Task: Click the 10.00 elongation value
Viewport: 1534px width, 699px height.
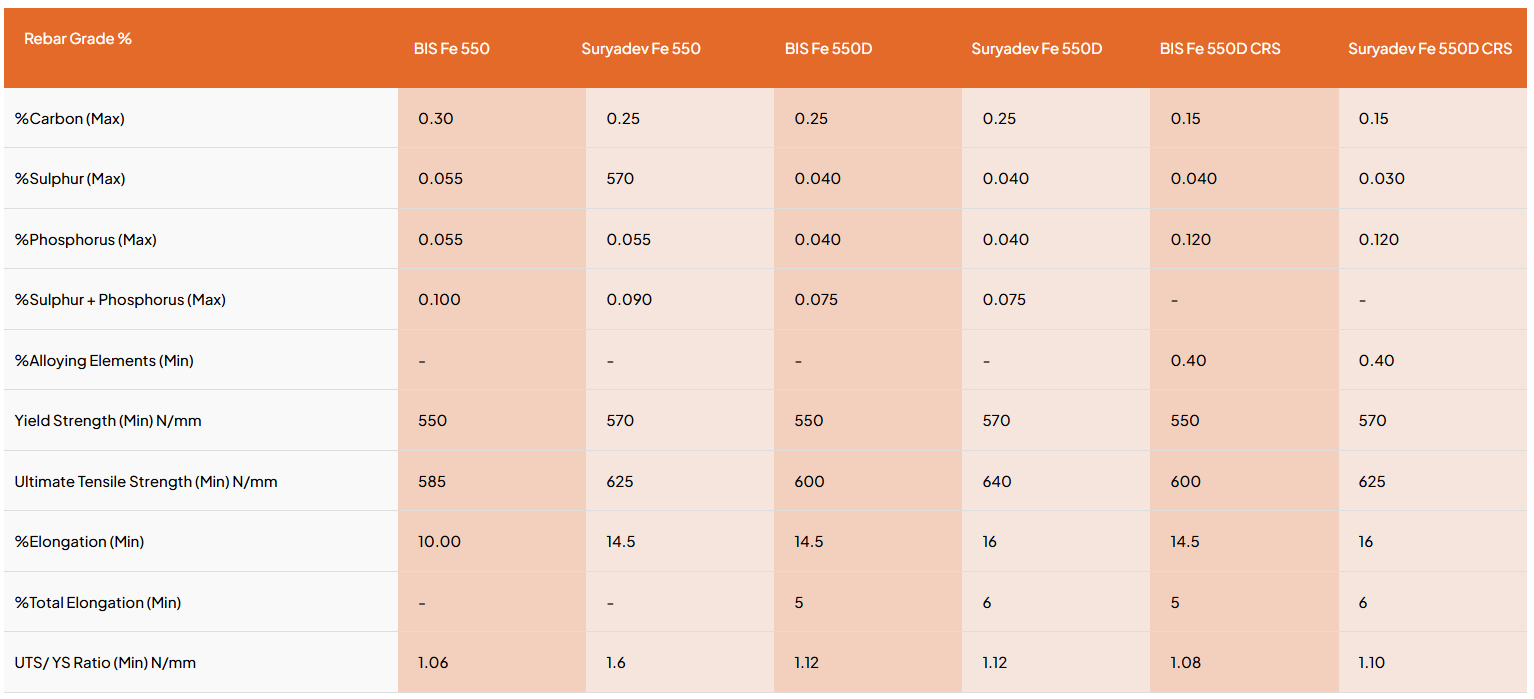Action: click(x=440, y=542)
